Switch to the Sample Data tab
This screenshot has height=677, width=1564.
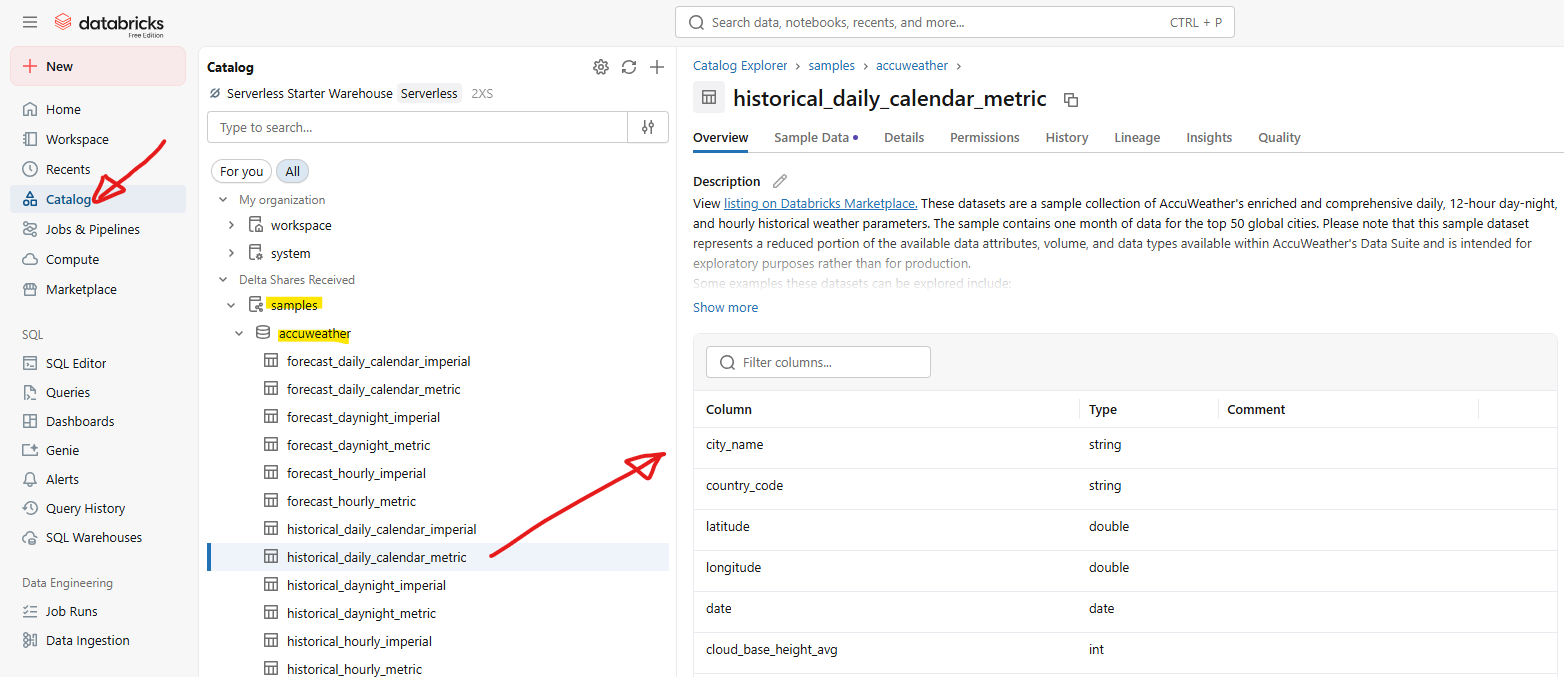pyautogui.click(x=811, y=137)
